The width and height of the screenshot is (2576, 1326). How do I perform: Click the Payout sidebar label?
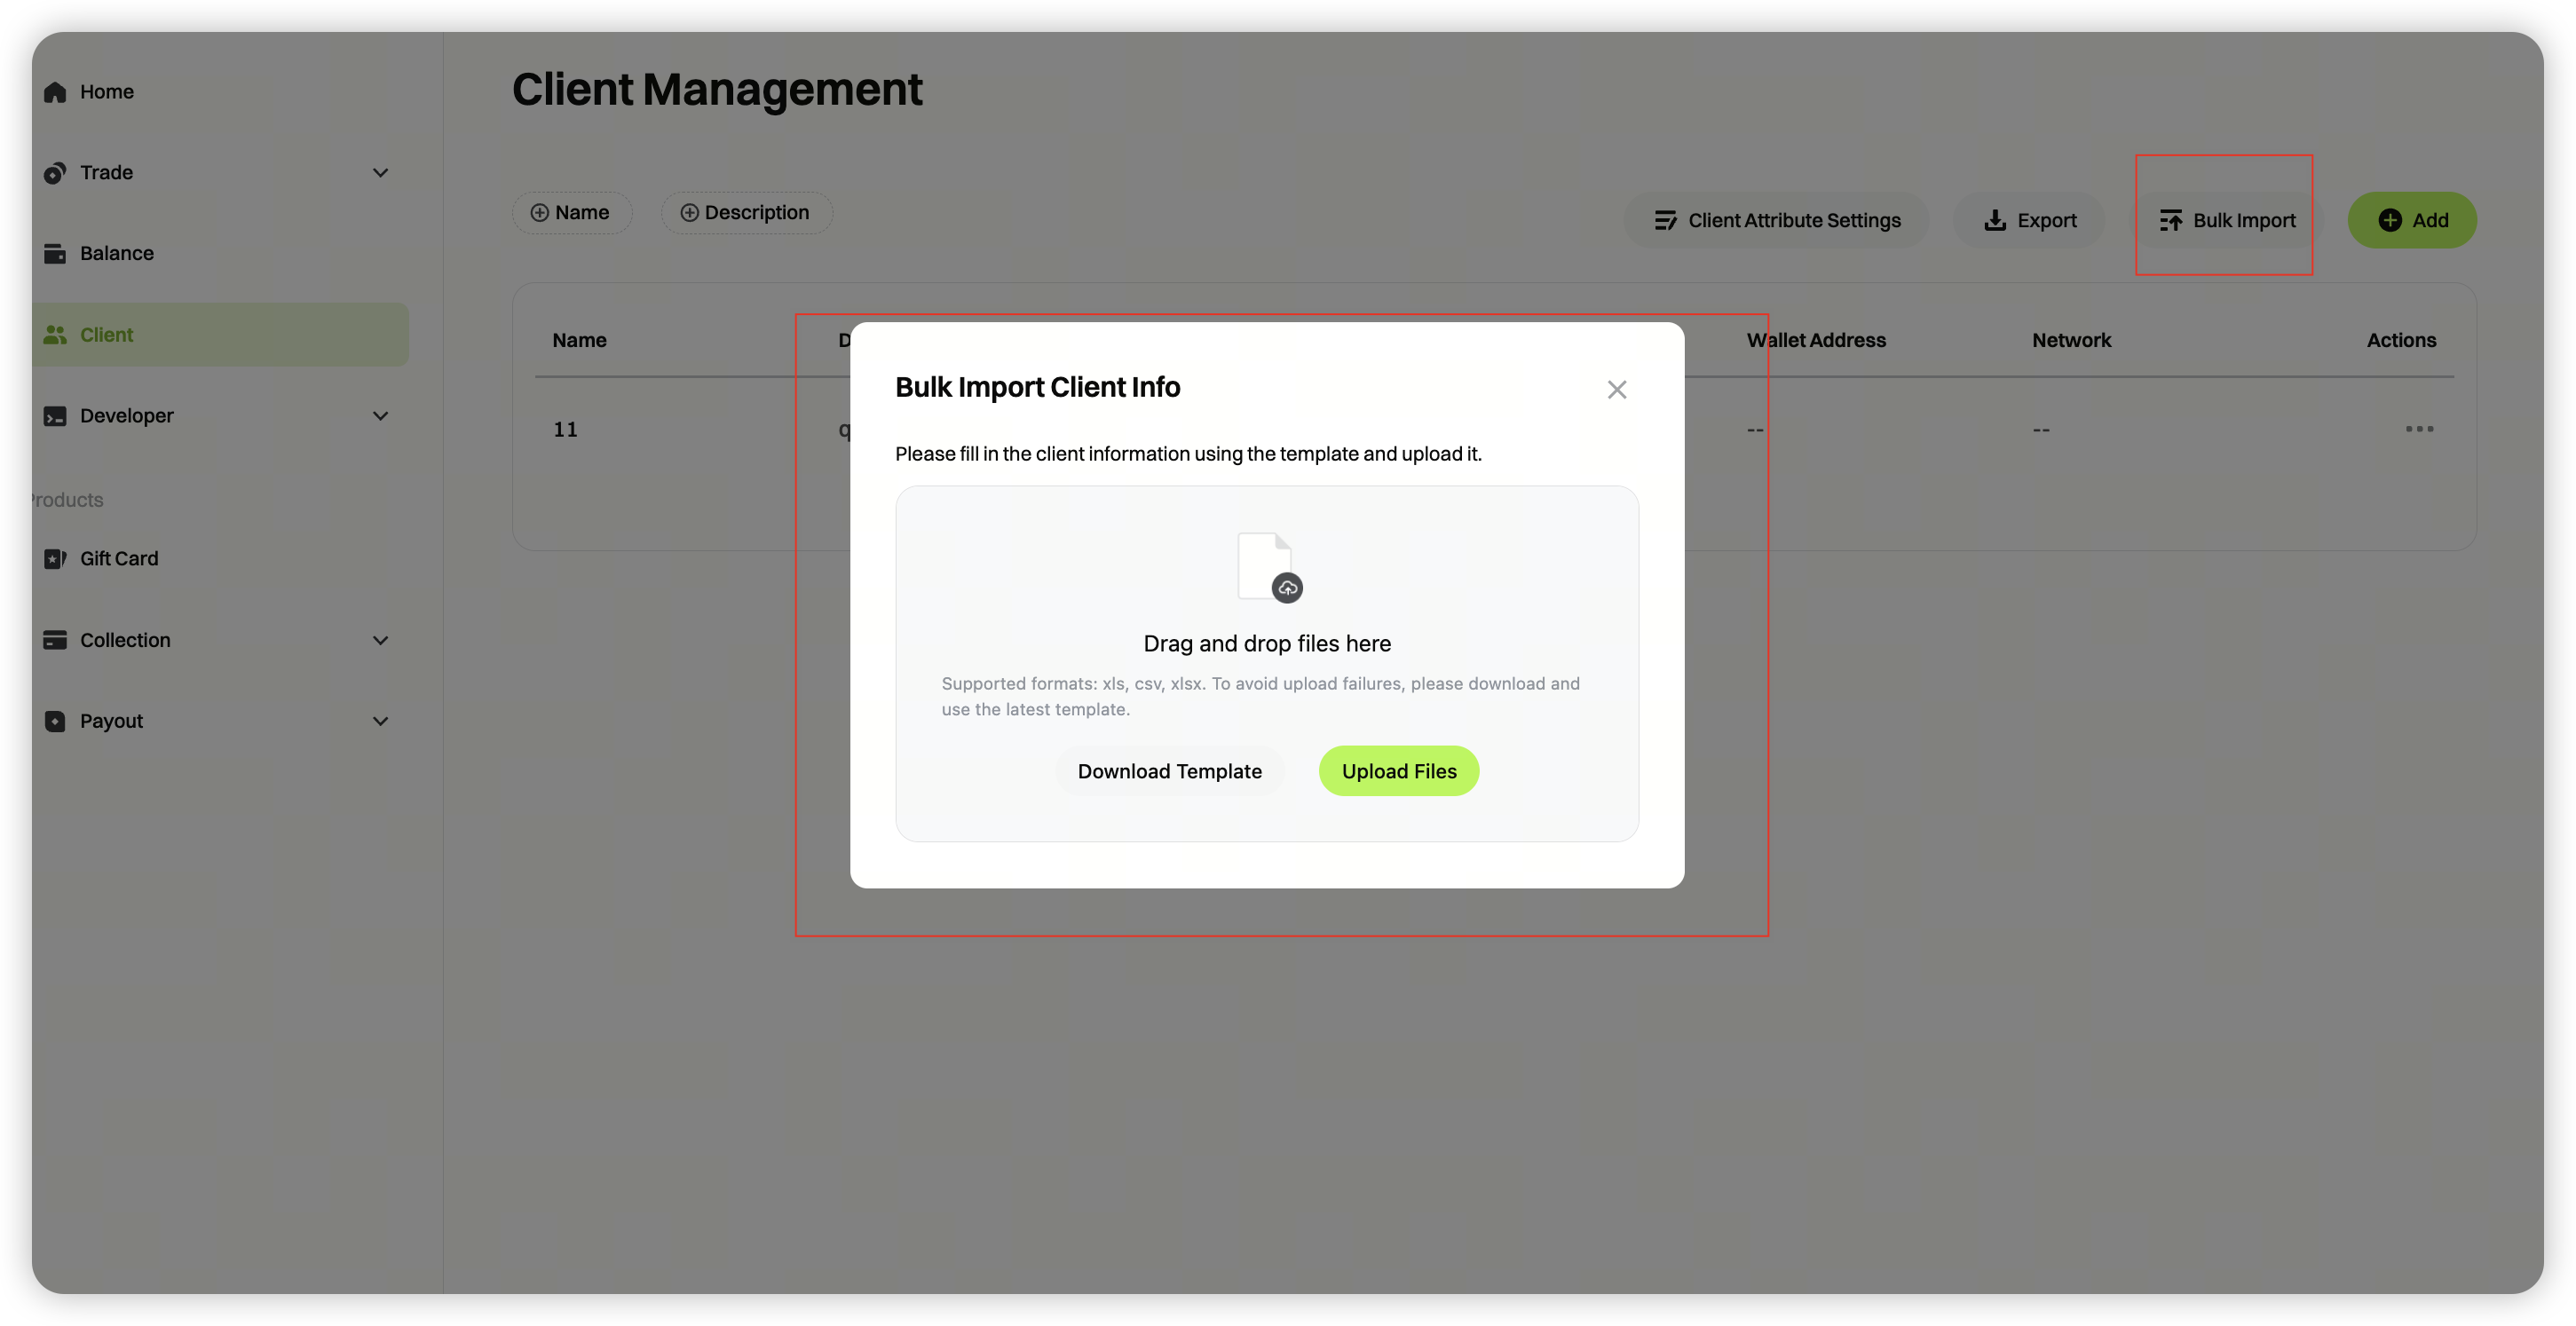tap(111, 721)
